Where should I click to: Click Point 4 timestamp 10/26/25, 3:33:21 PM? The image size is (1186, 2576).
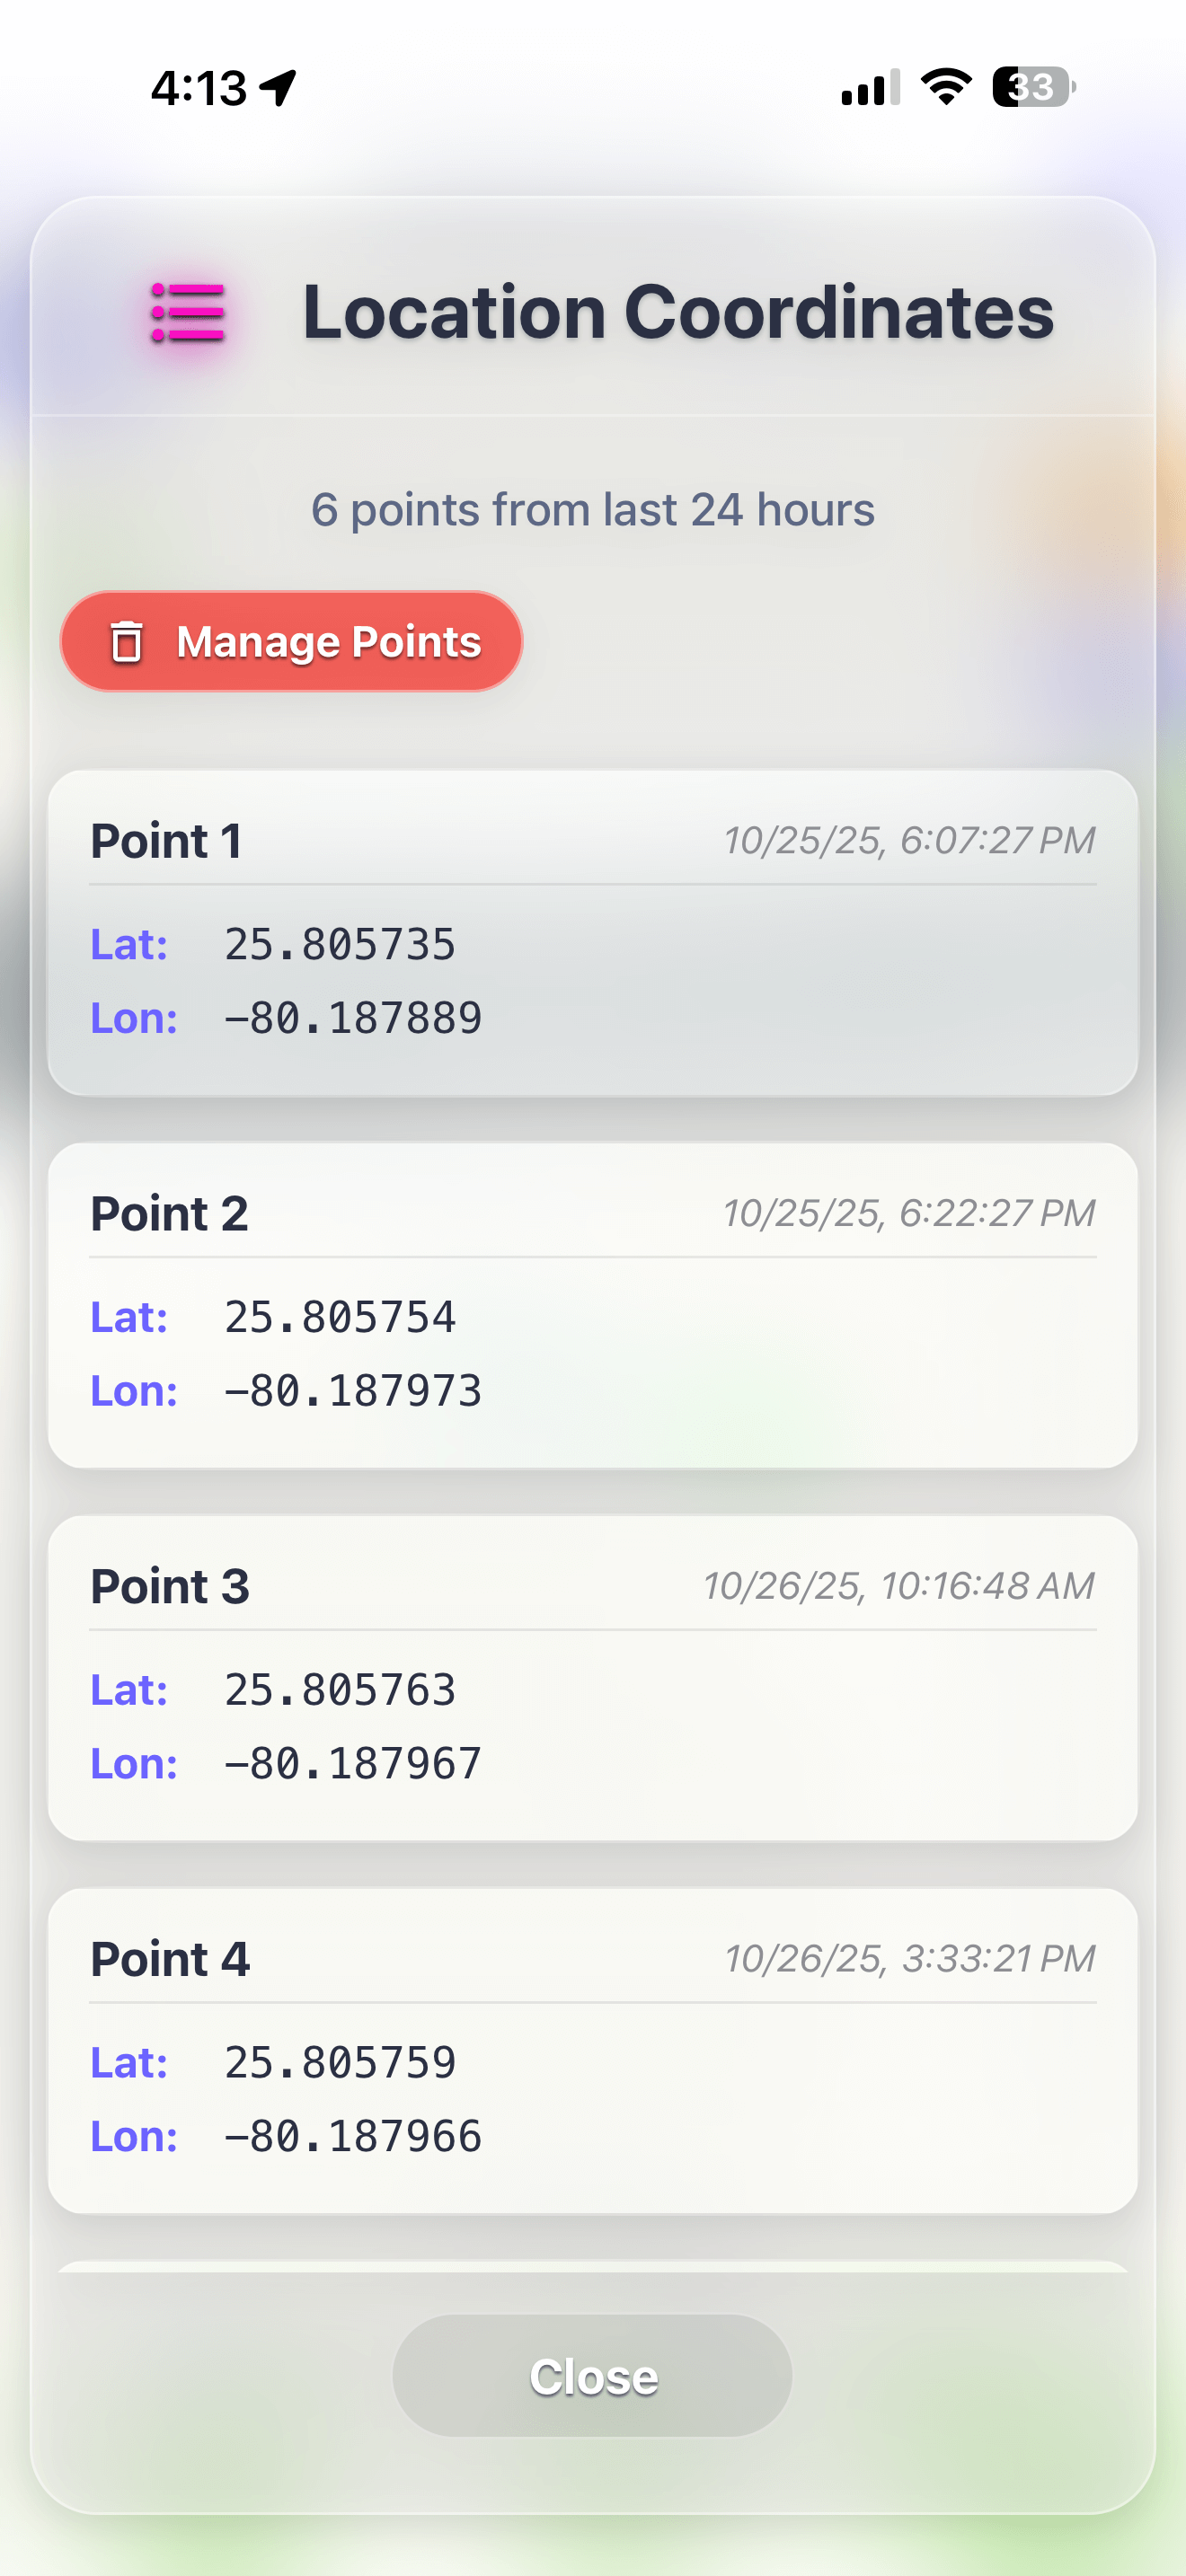pyautogui.click(x=908, y=1958)
